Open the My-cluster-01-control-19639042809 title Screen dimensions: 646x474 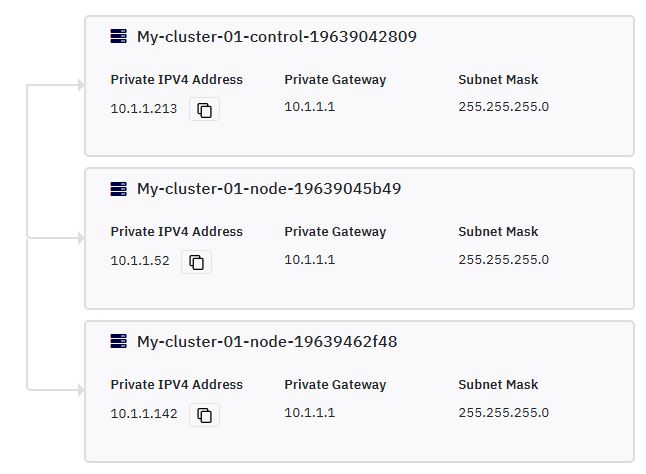277,37
